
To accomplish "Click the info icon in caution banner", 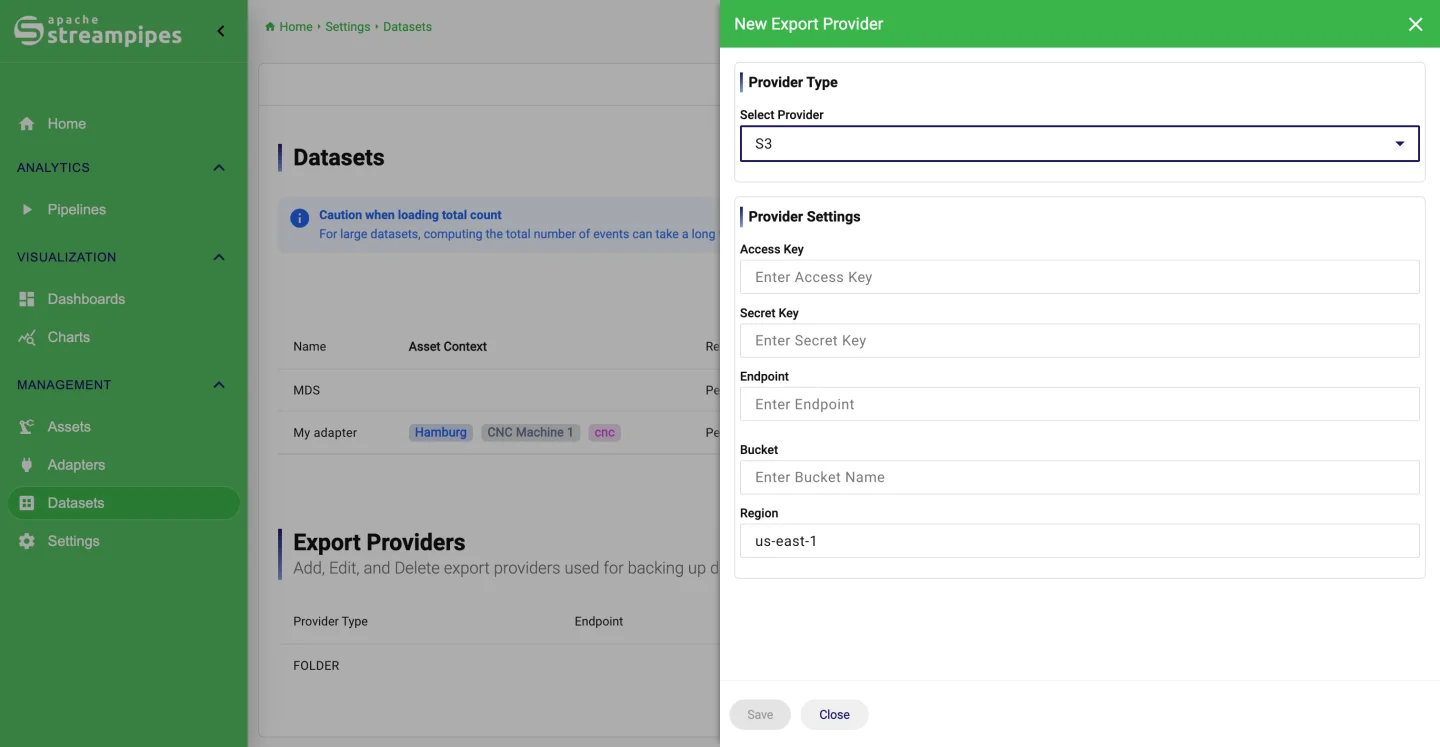I will point(299,218).
